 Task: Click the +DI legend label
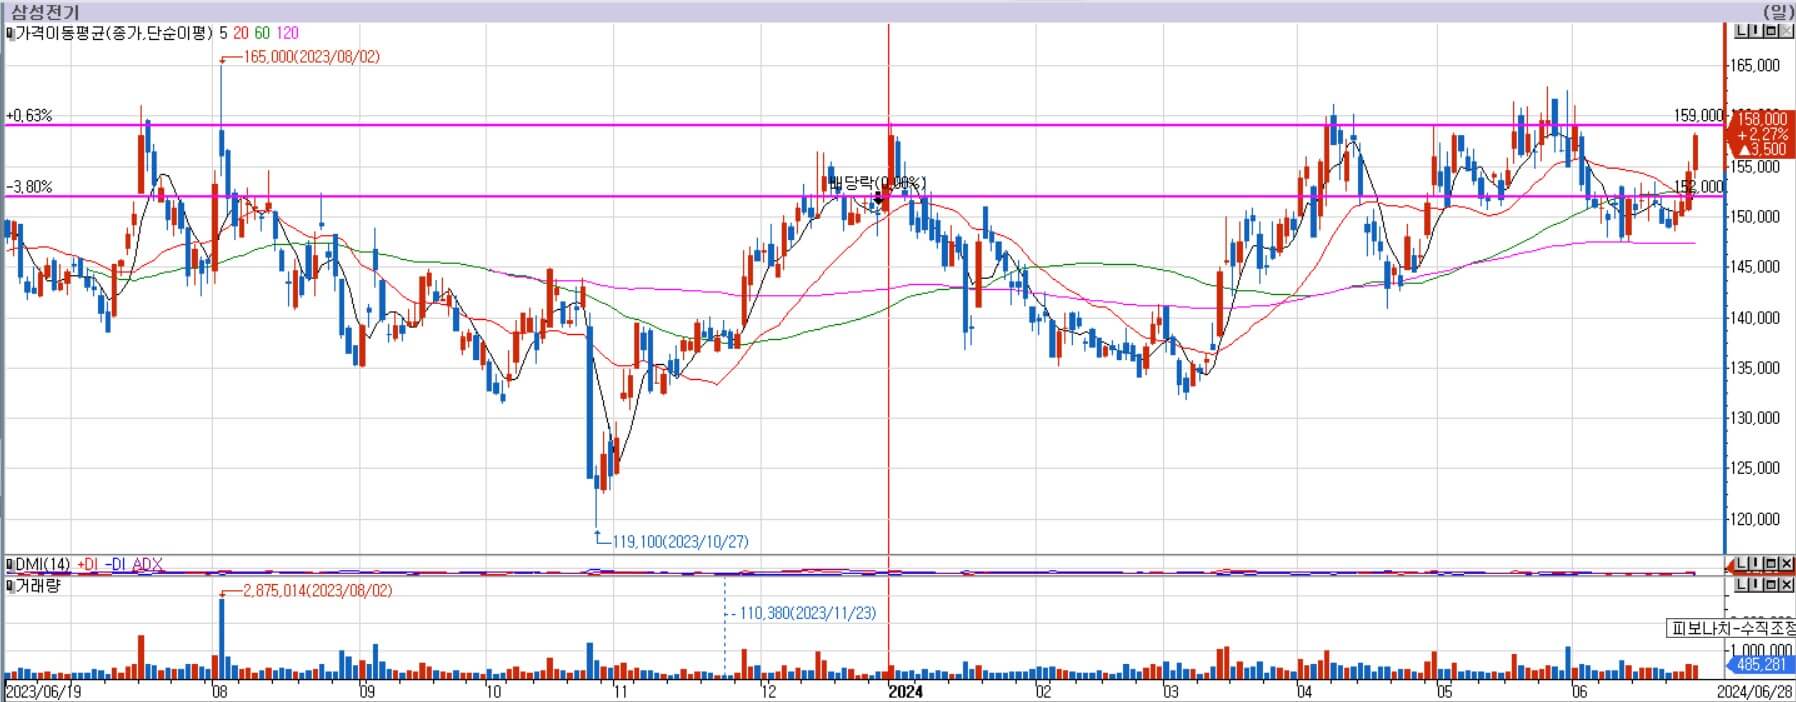pos(87,565)
